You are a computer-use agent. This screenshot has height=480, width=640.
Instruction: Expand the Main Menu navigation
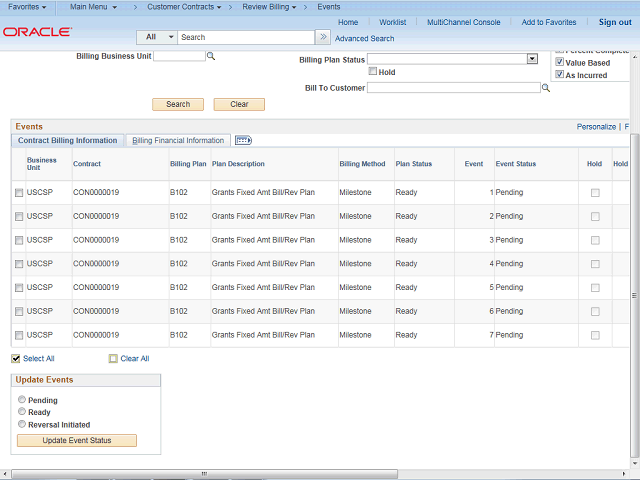tap(93, 7)
